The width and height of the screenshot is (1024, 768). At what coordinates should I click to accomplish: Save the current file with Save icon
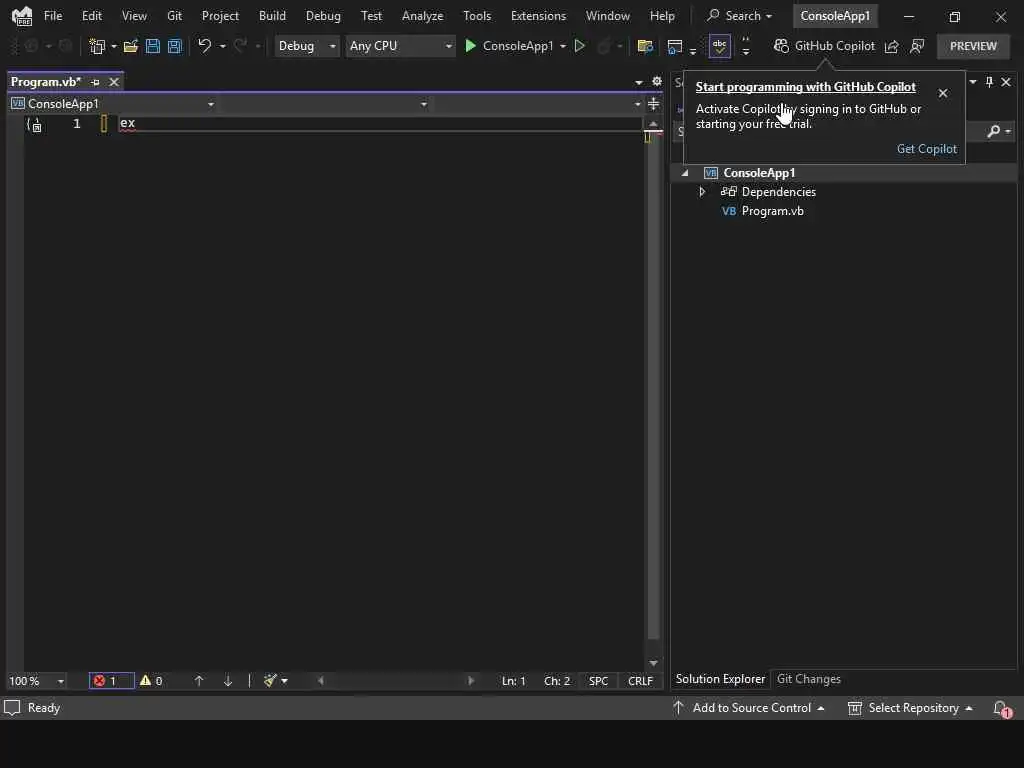coord(153,46)
